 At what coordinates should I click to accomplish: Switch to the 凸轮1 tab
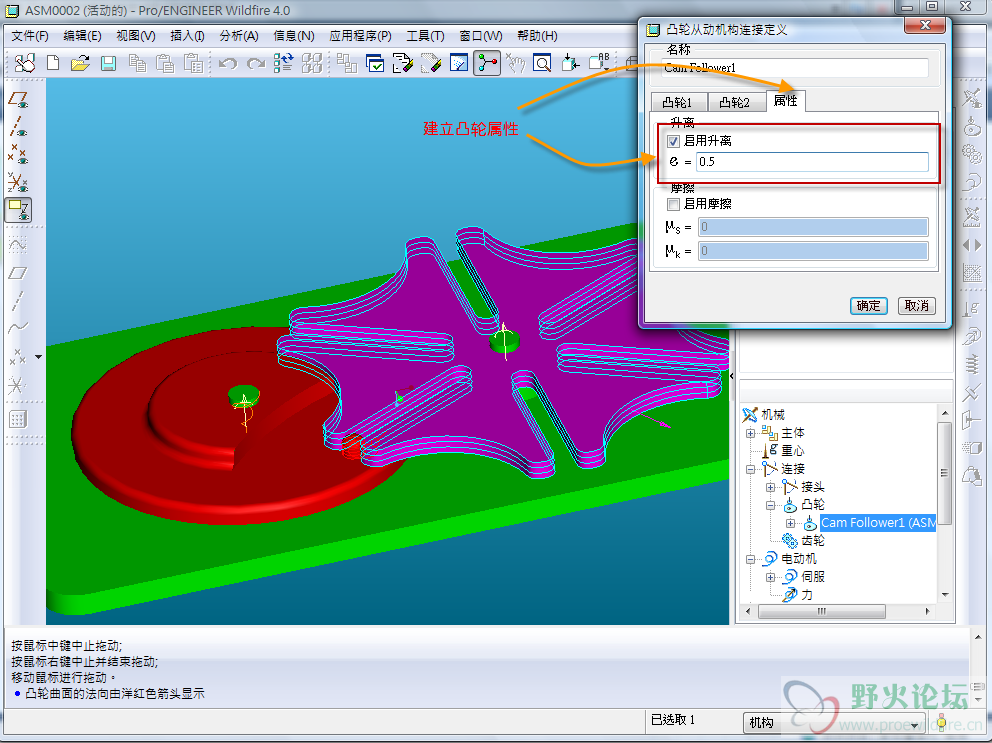pyautogui.click(x=678, y=103)
